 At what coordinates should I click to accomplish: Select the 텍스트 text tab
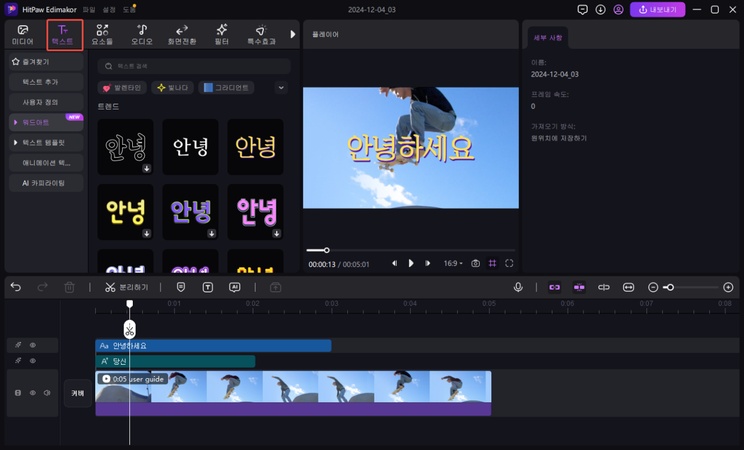coord(65,35)
